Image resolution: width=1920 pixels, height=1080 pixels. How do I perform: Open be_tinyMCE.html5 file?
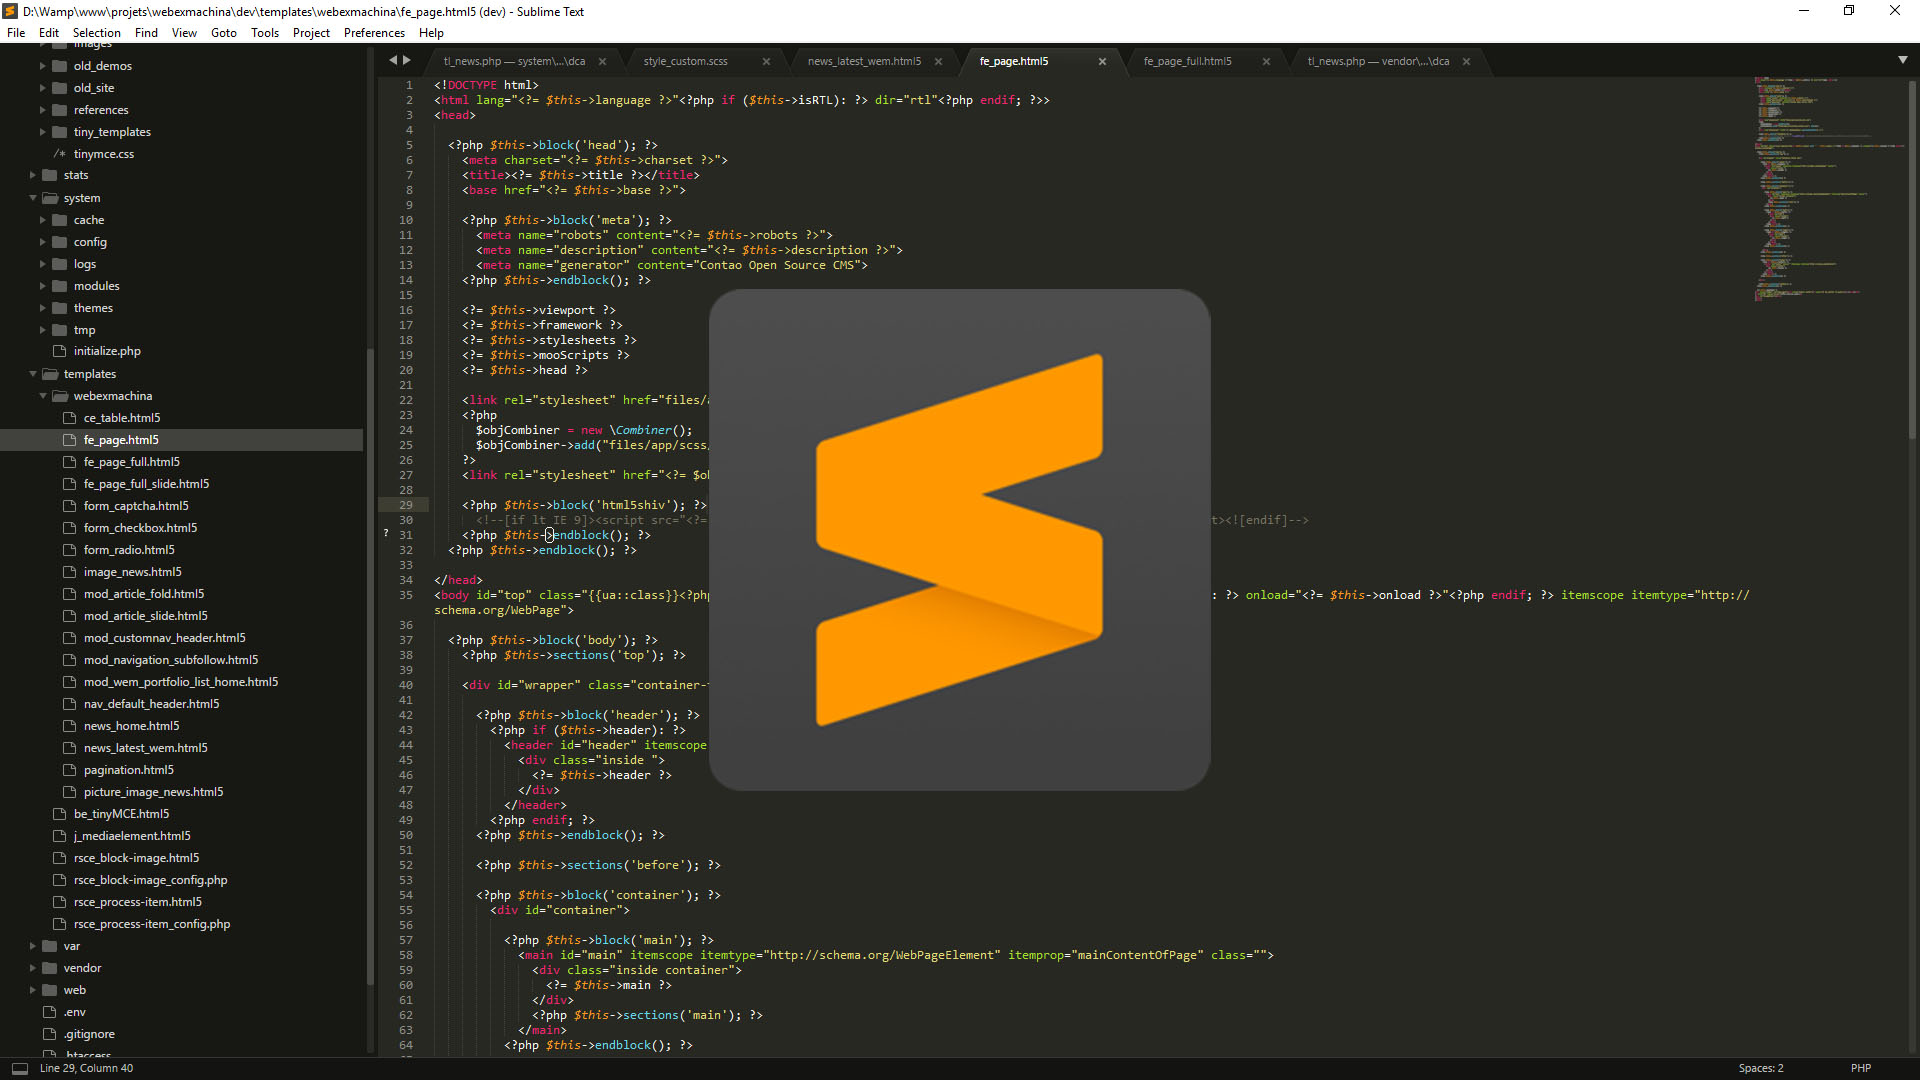click(x=122, y=814)
